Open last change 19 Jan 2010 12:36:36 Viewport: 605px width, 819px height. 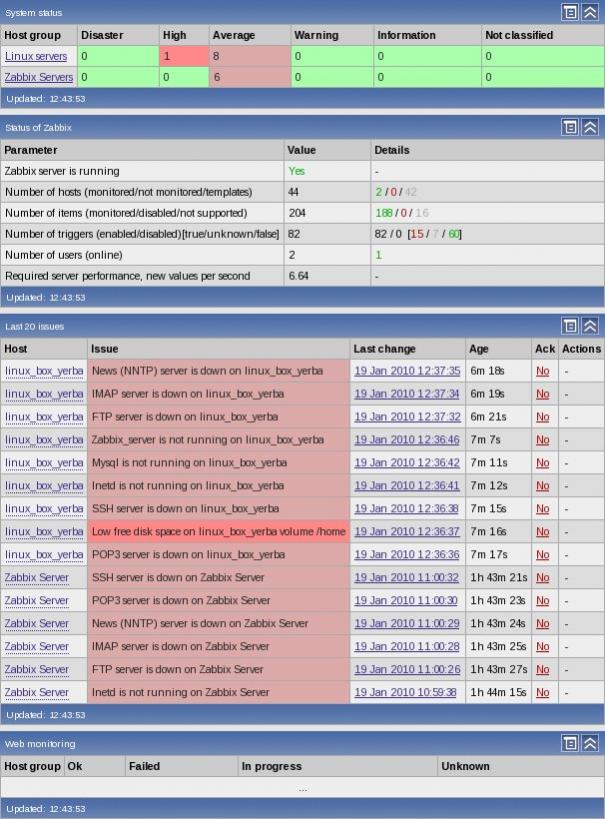(407, 555)
